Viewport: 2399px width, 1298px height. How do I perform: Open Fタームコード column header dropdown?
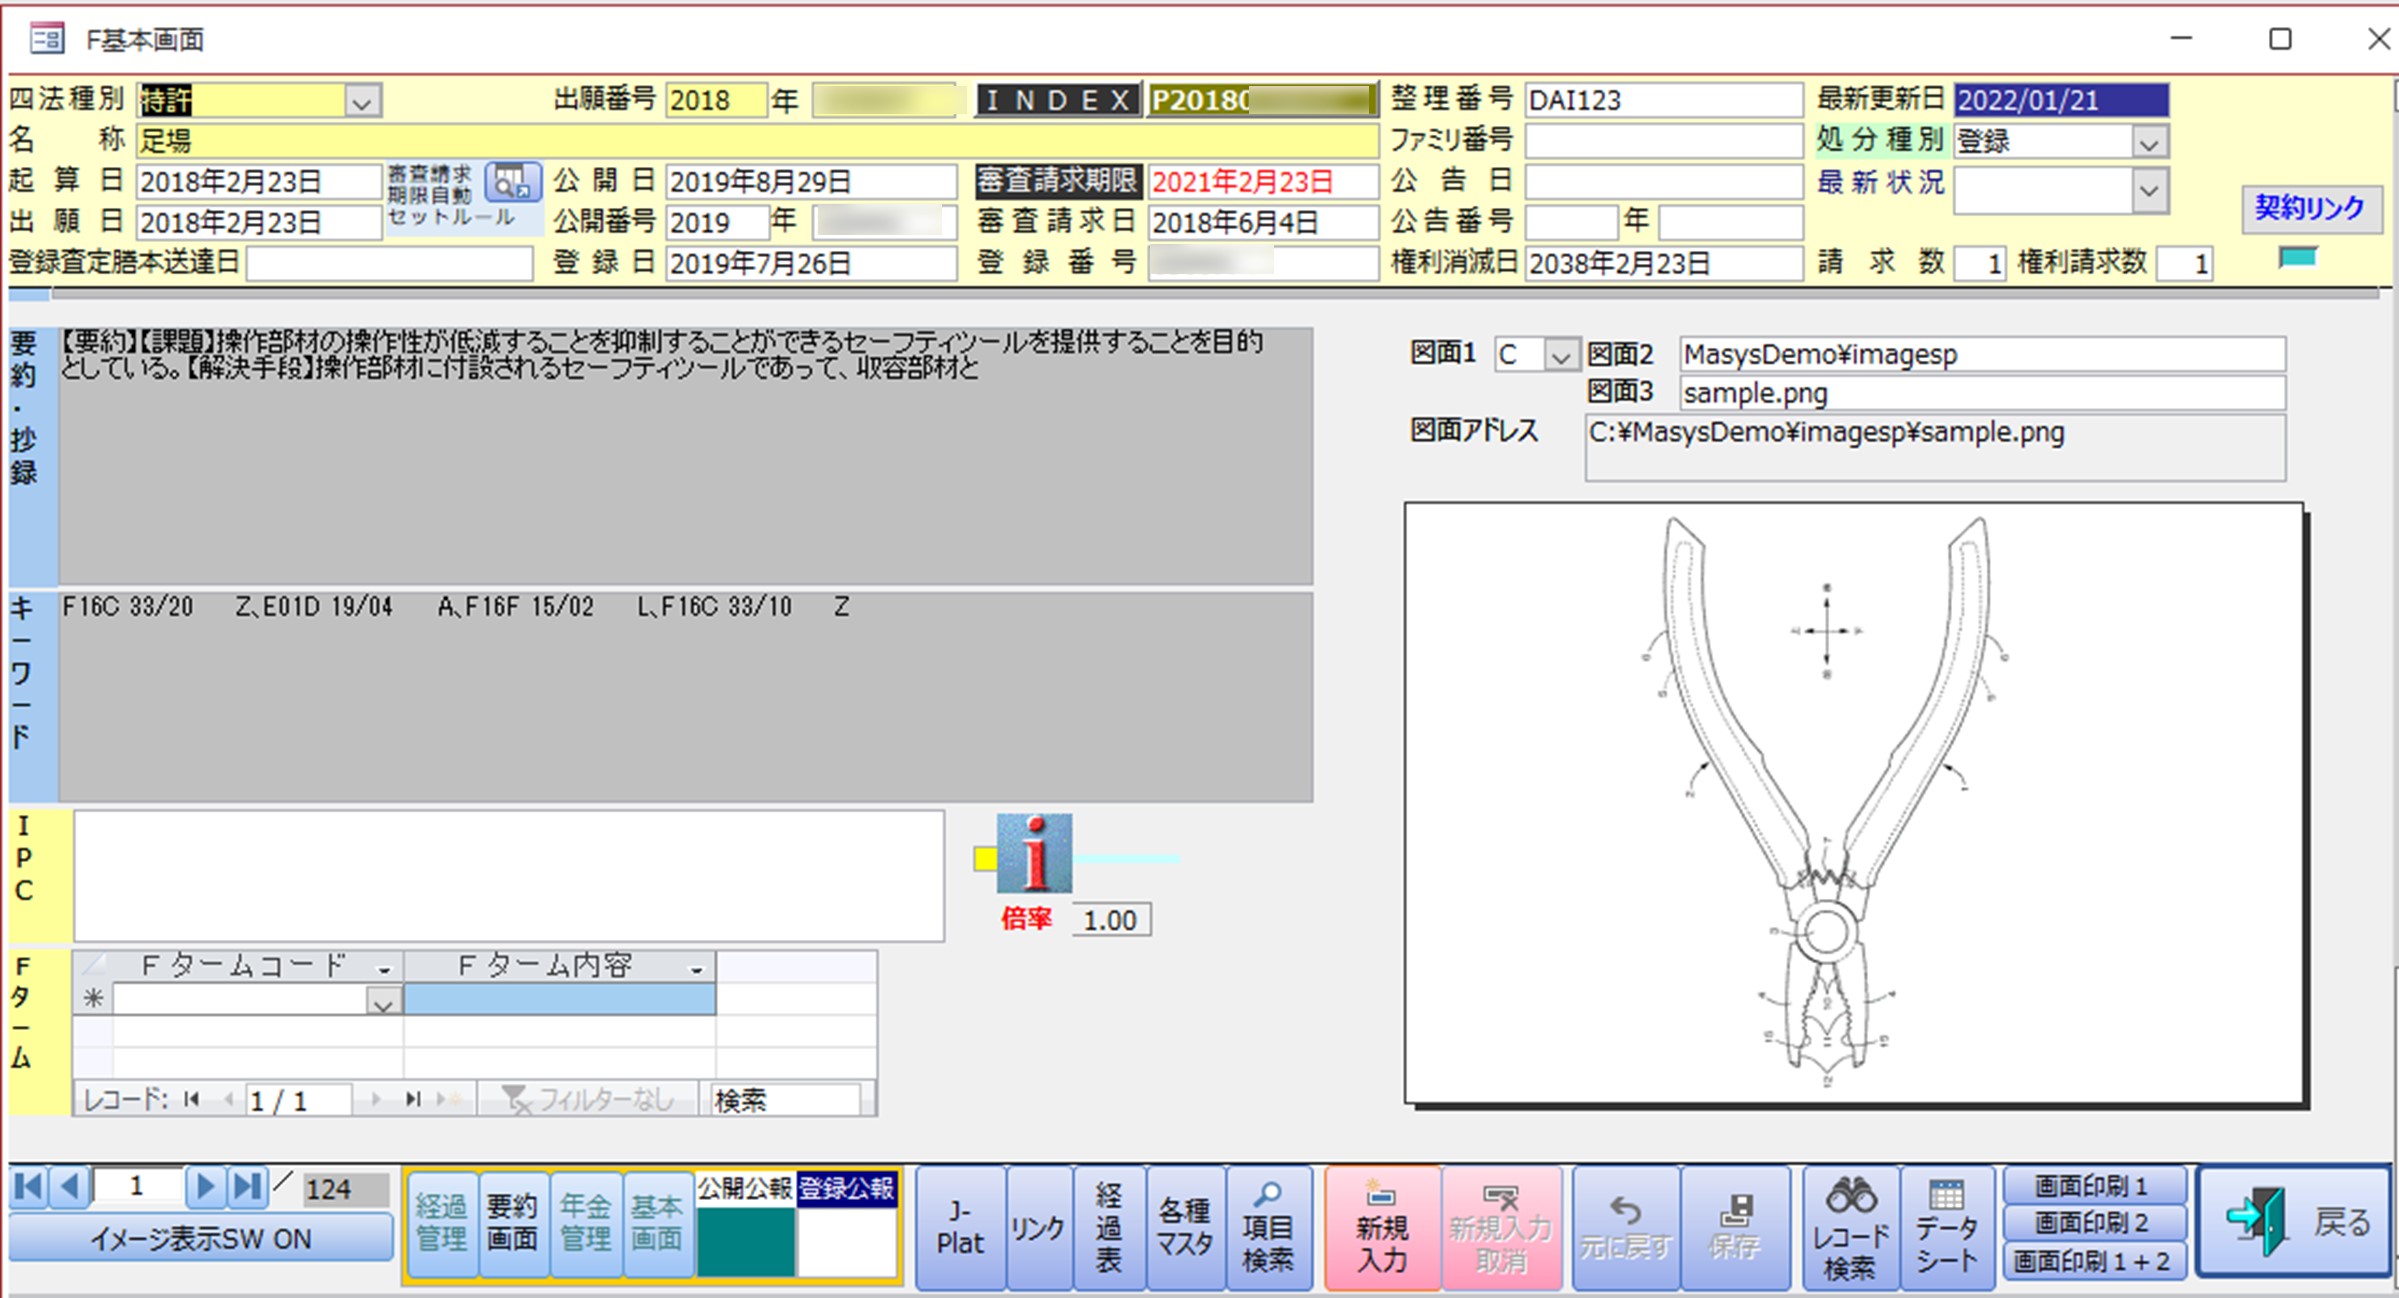point(384,968)
